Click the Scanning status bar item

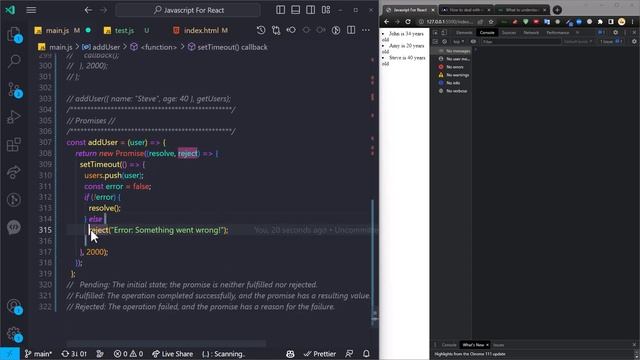click(x=223, y=354)
